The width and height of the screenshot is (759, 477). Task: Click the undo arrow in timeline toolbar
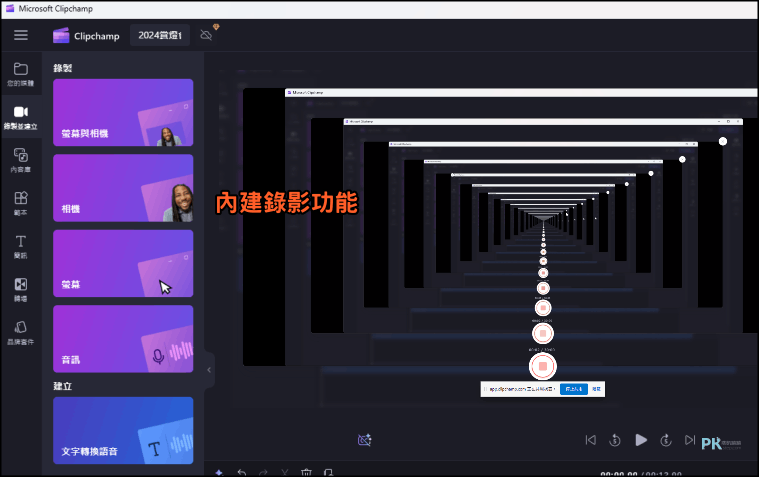(242, 472)
